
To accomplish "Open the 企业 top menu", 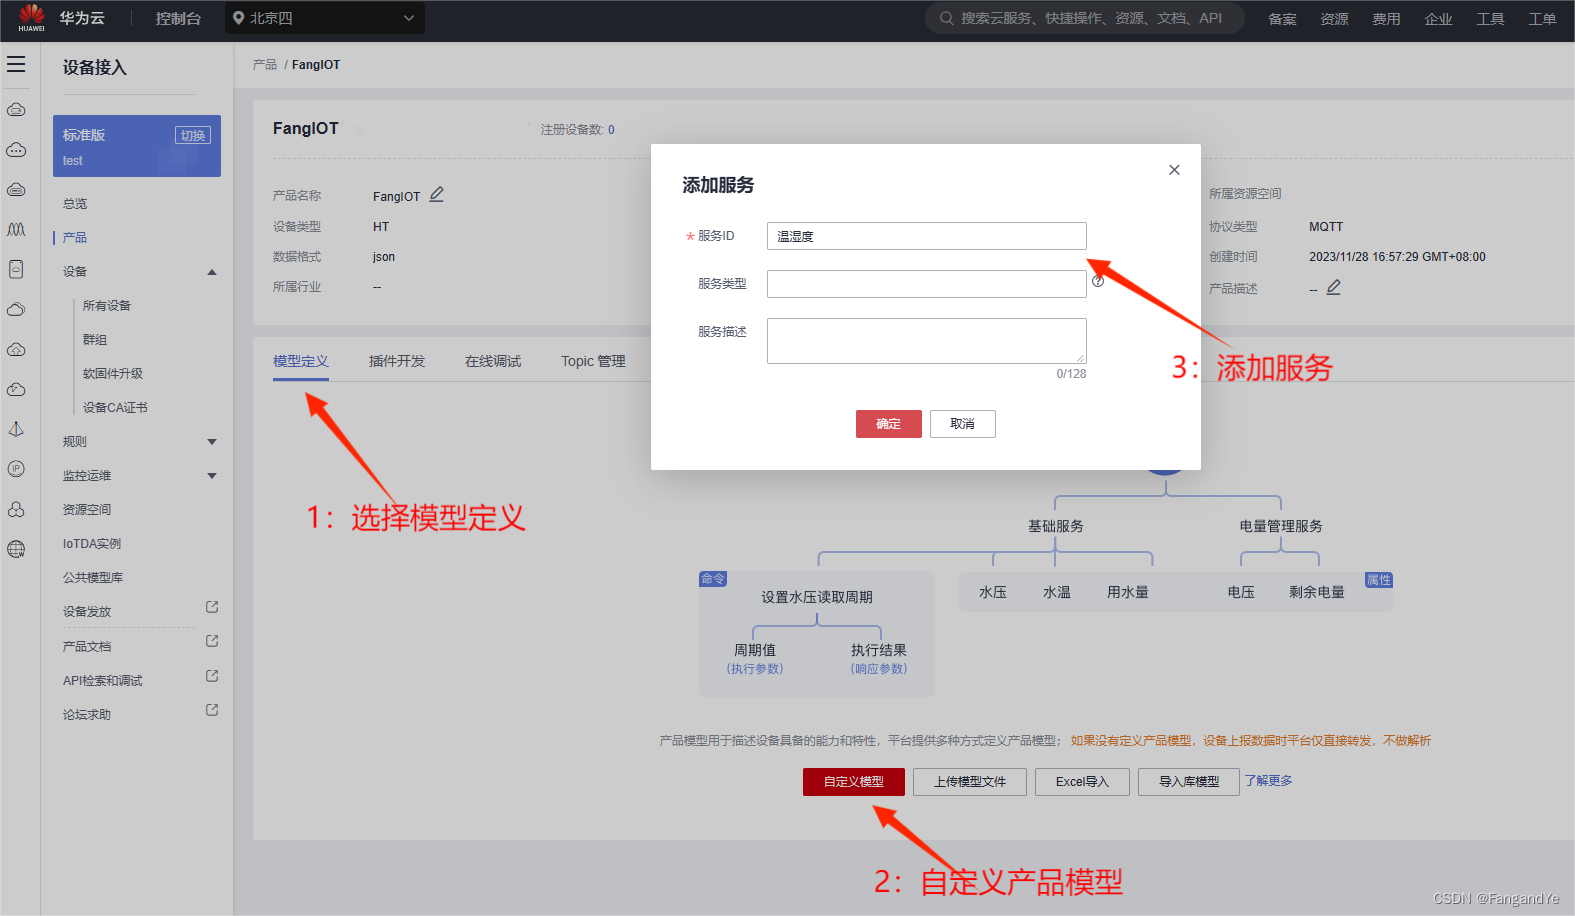I will tap(1438, 19).
